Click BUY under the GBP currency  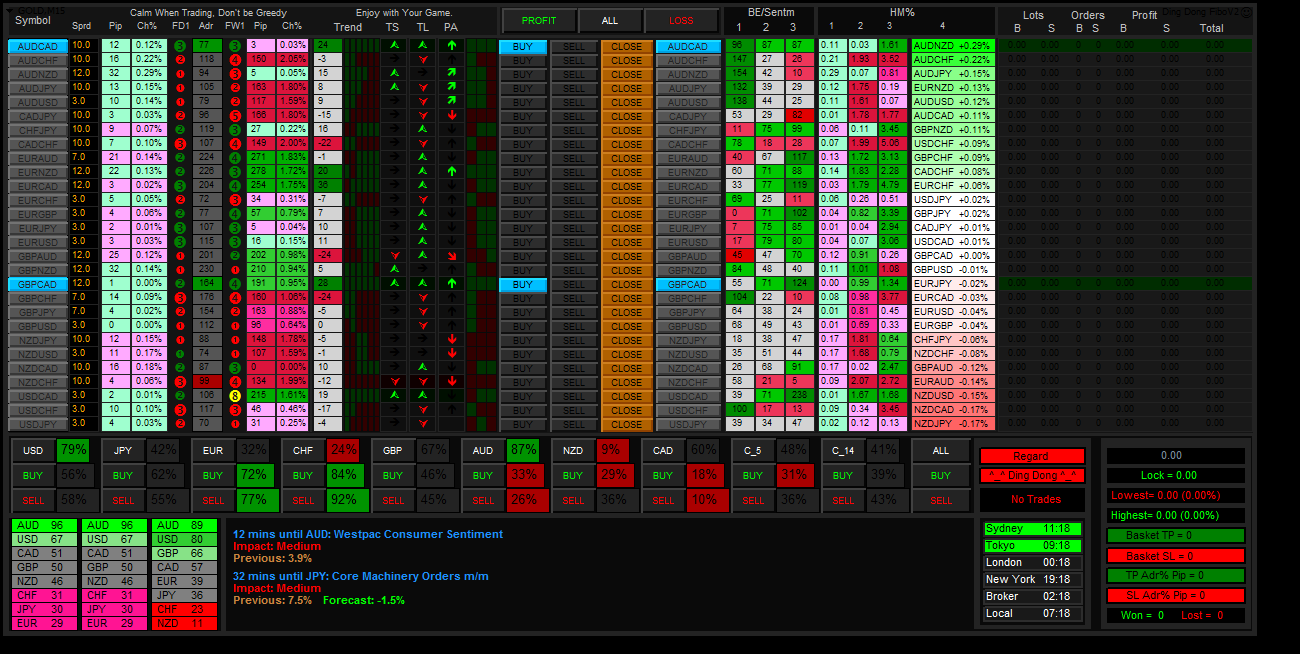coord(393,475)
